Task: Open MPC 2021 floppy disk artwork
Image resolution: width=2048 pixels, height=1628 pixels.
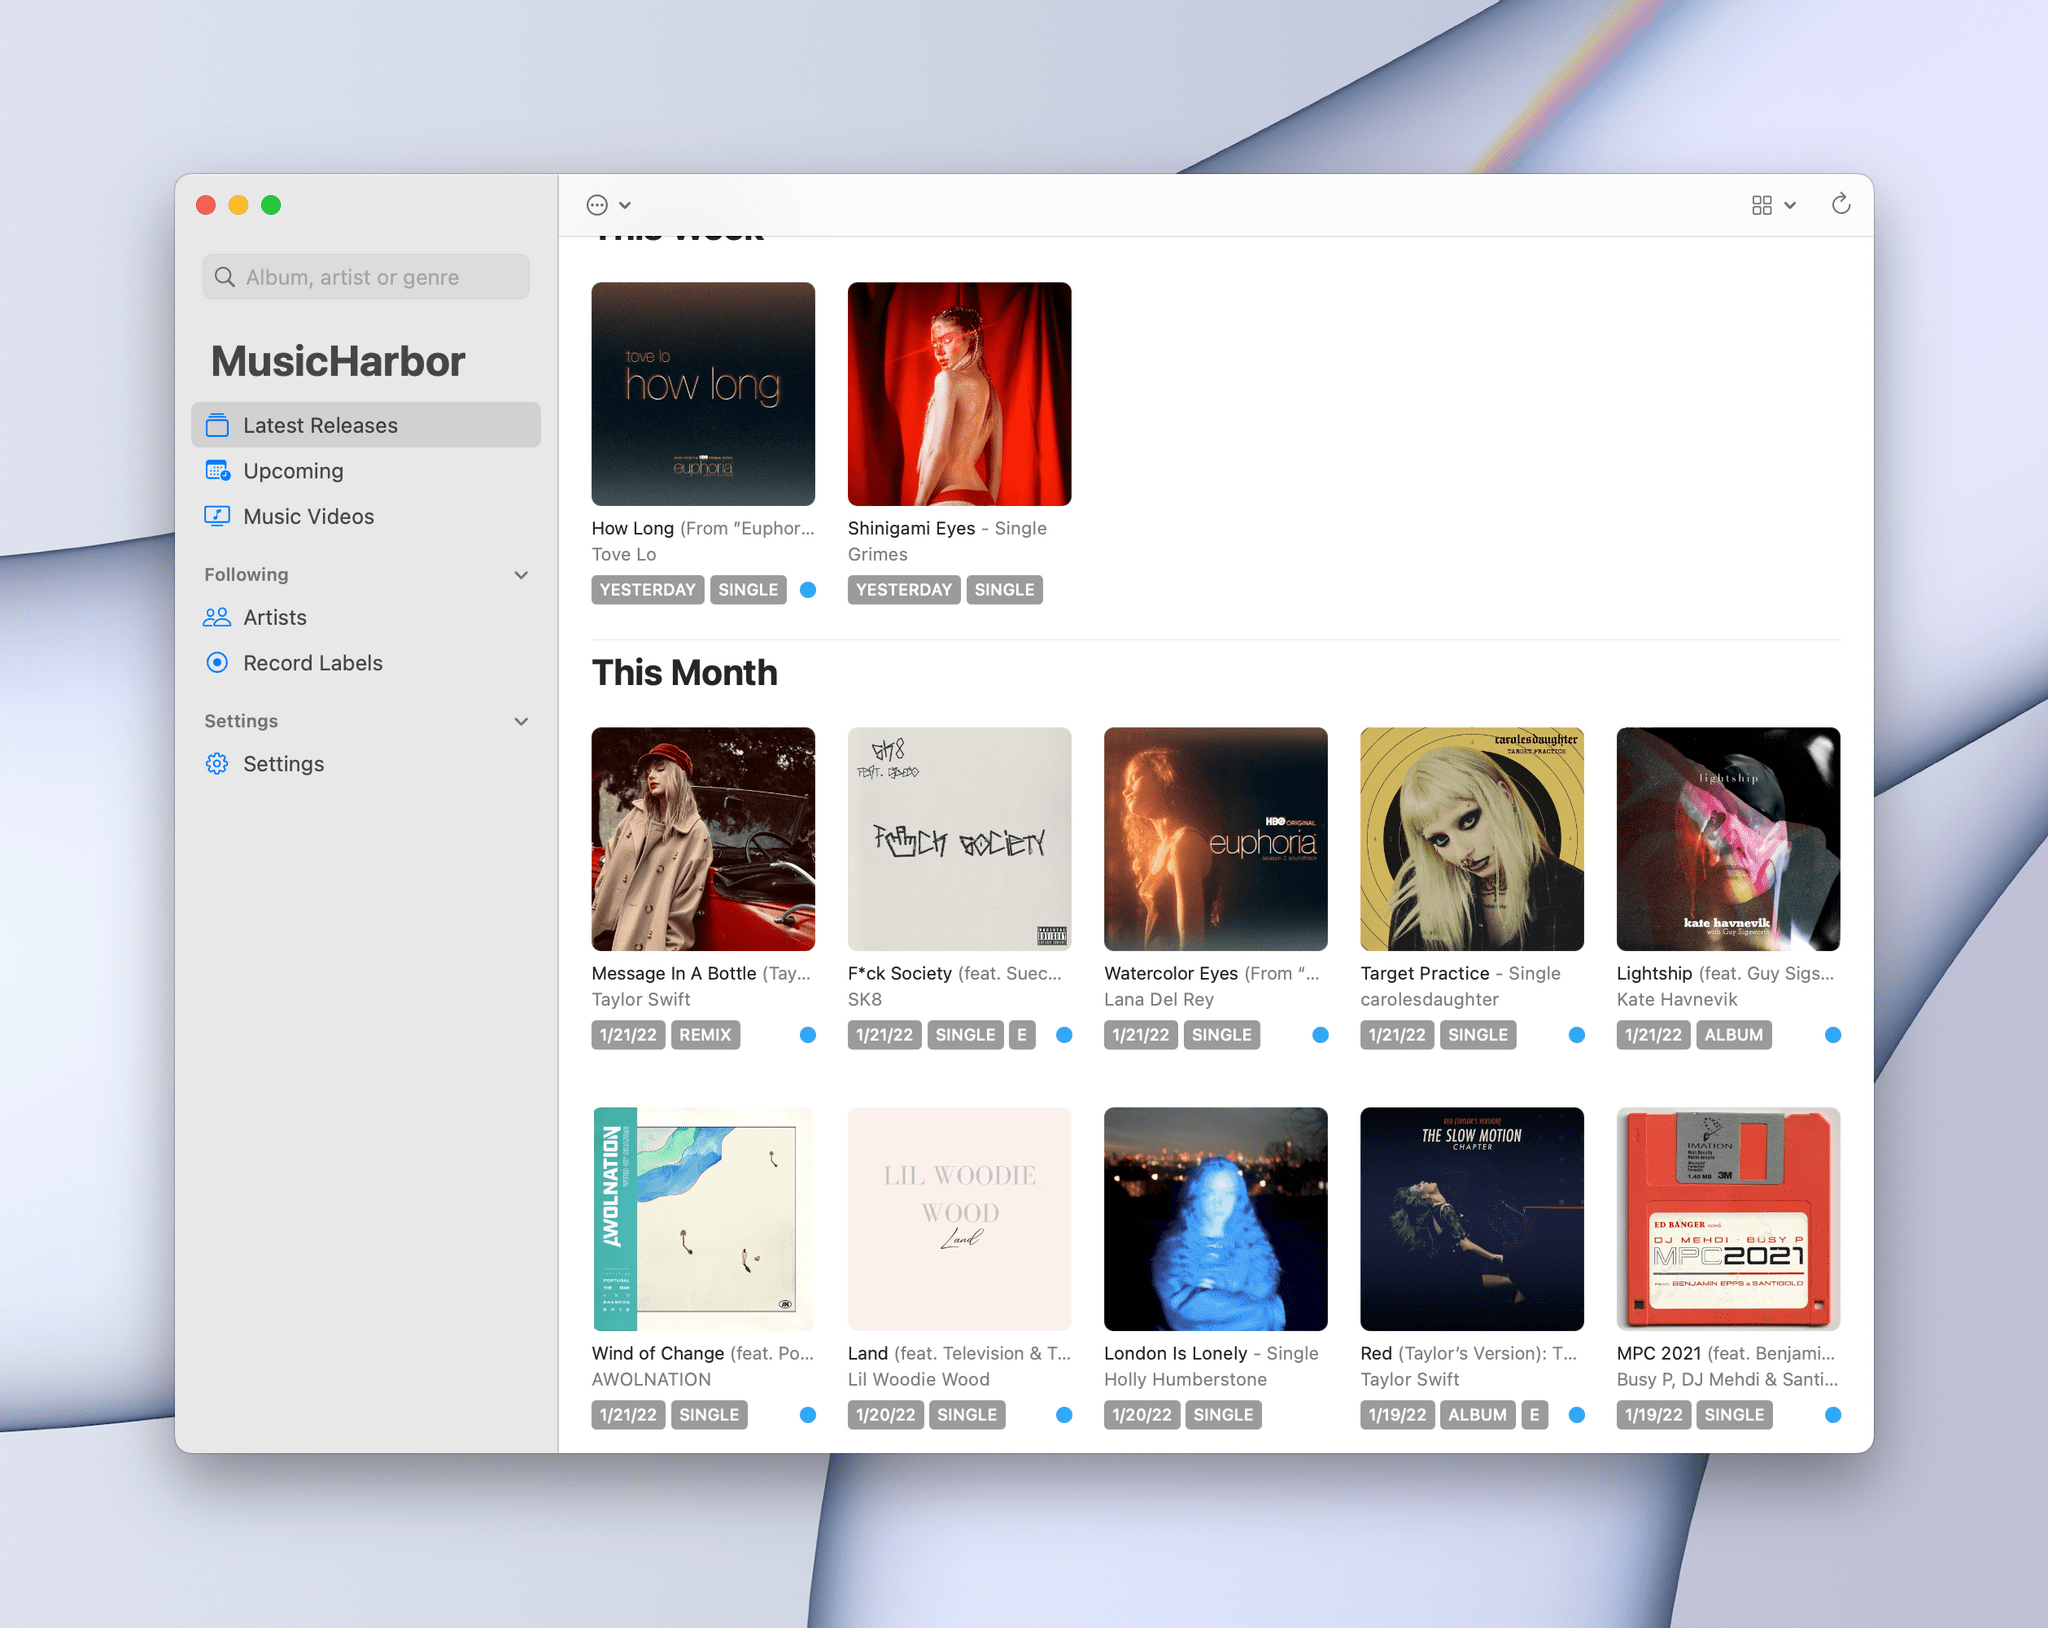Action: (1728, 1219)
